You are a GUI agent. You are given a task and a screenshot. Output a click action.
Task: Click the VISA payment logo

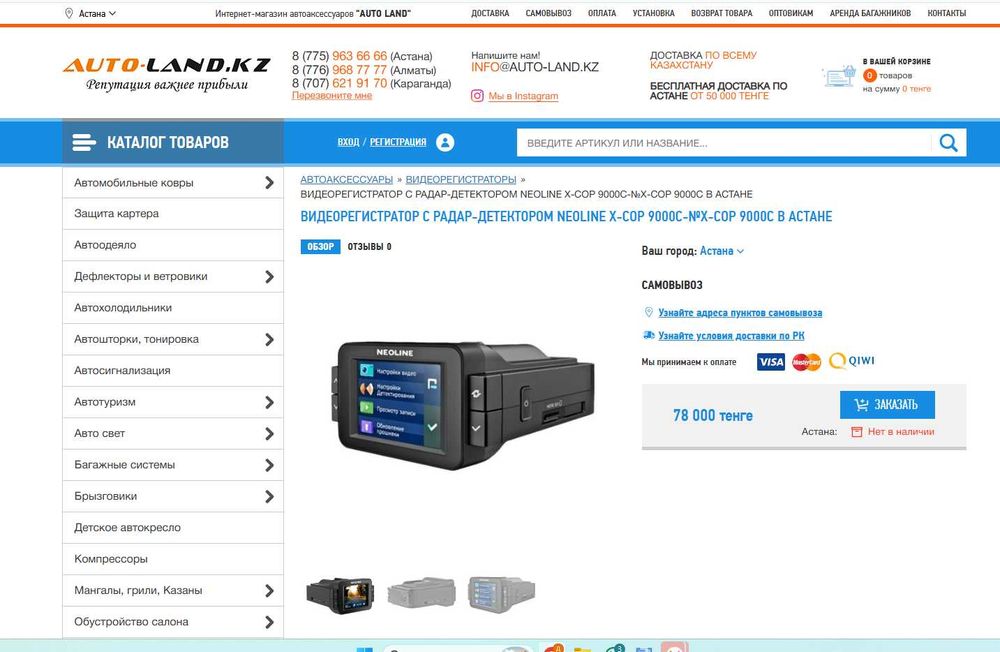(x=770, y=362)
